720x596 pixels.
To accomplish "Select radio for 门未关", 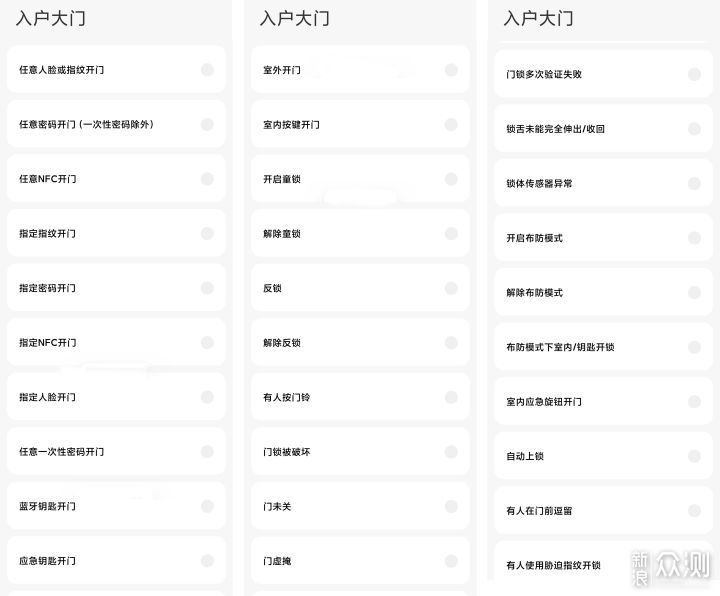I will [451, 506].
